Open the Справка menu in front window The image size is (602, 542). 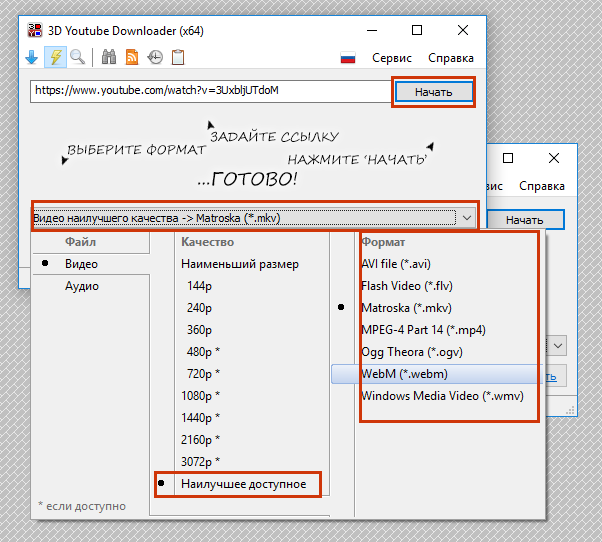451,58
